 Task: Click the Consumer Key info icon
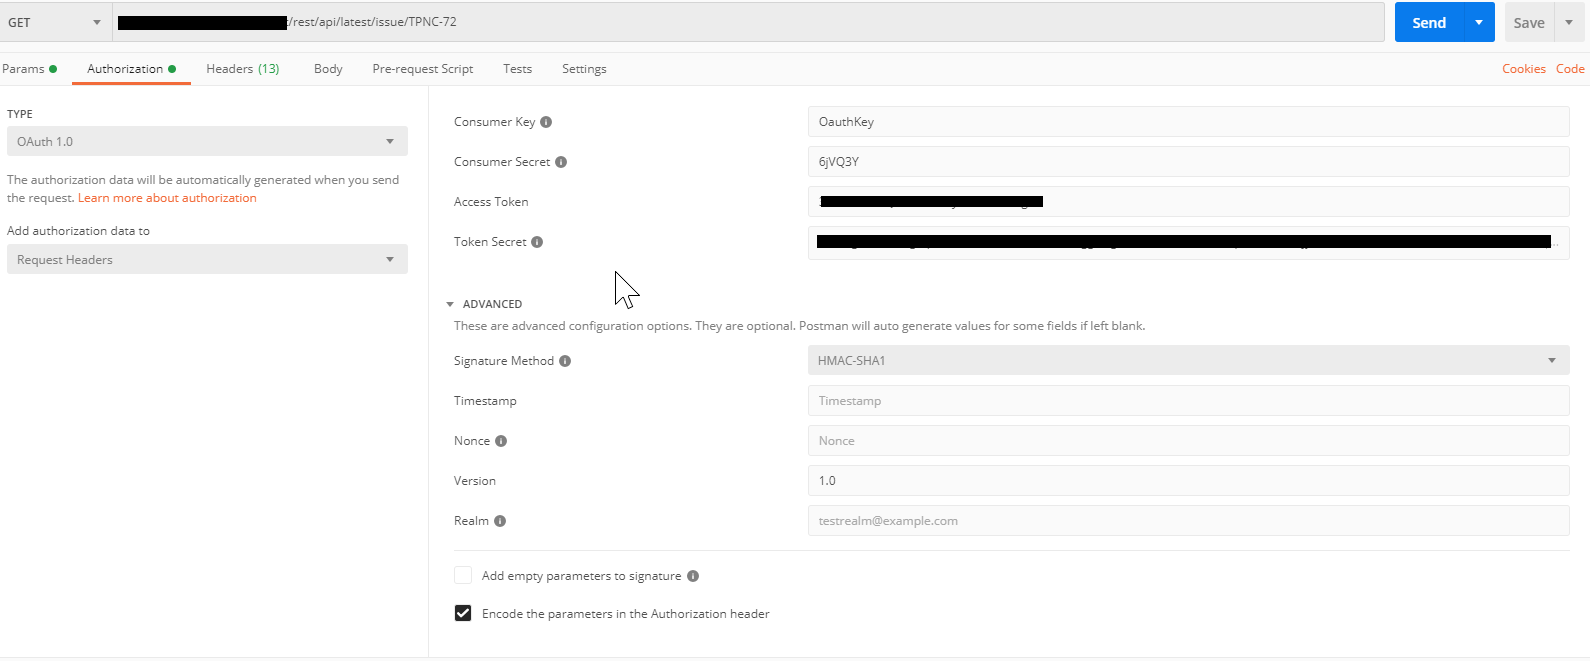(x=546, y=122)
